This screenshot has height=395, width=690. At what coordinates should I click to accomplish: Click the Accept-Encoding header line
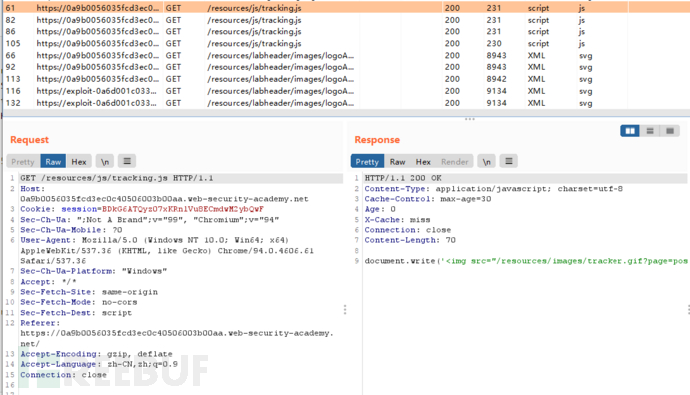click(96, 354)
